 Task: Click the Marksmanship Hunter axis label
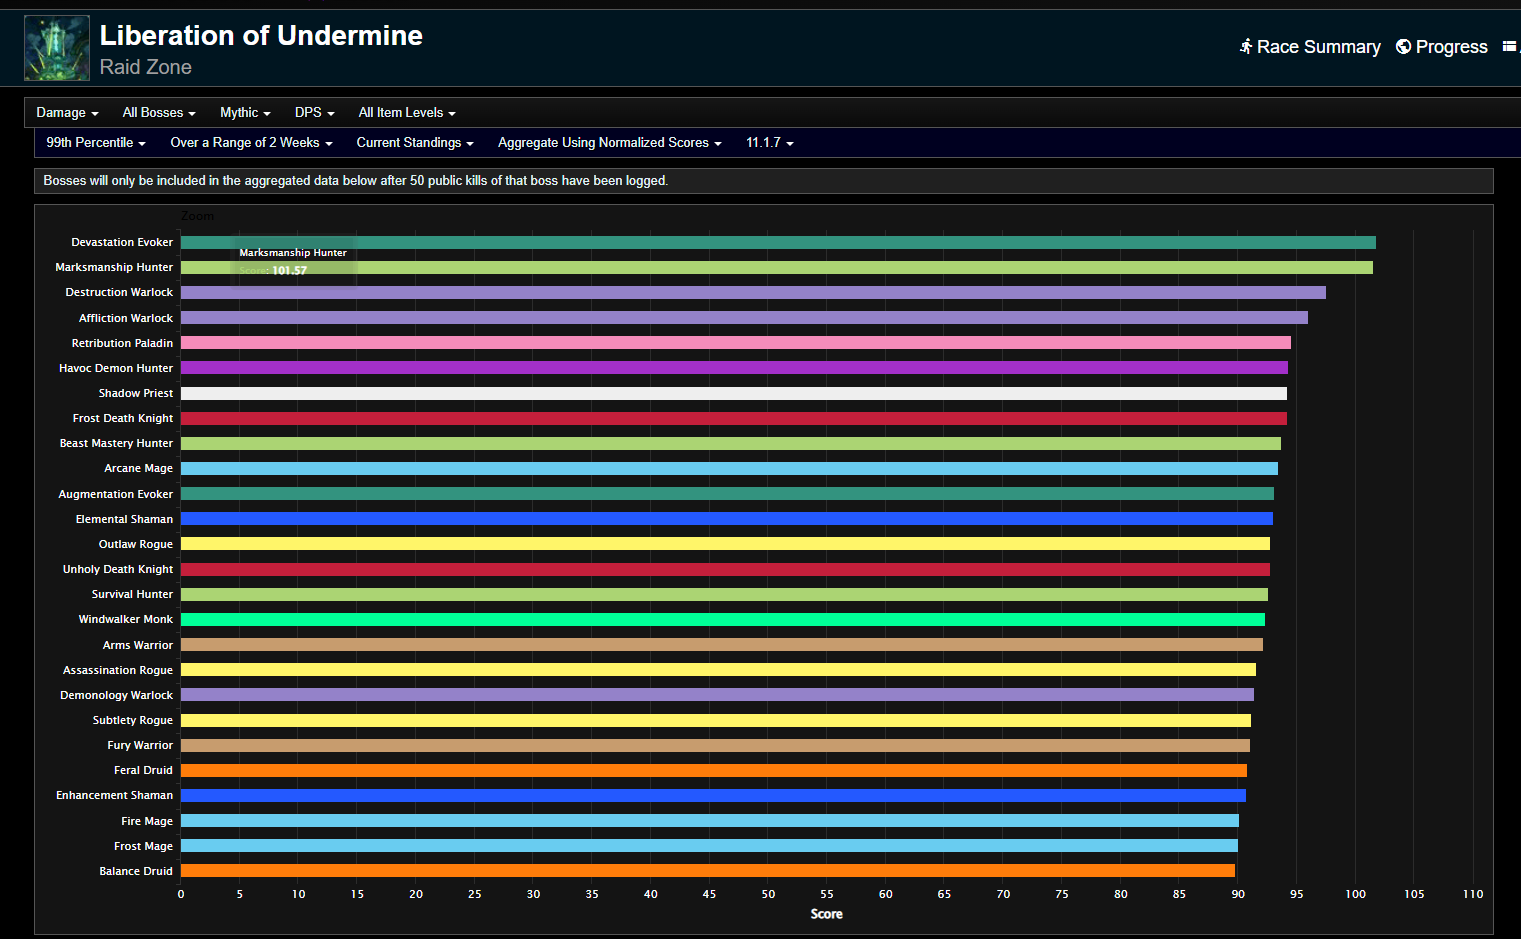click(114, 267)
